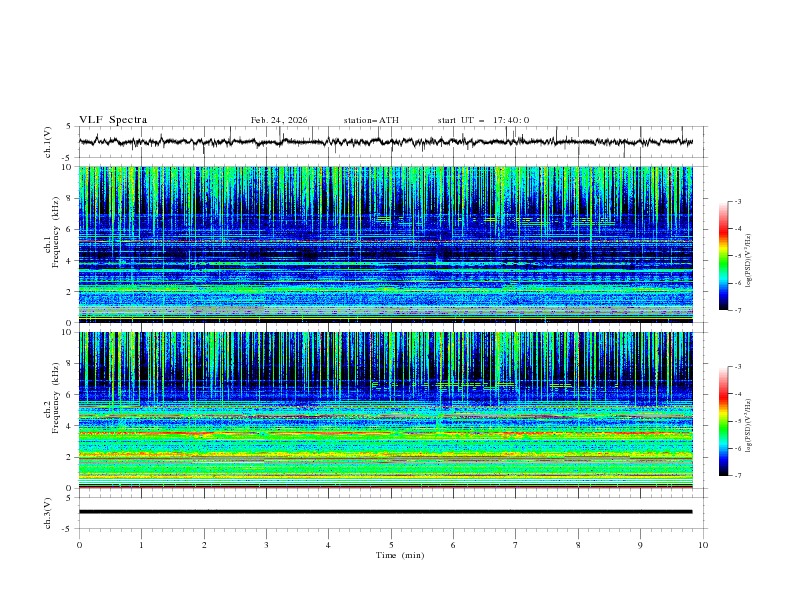792x612 pixels.
Task: Click the 5 tick on Time axis
Action: click(x=391, y=545)
